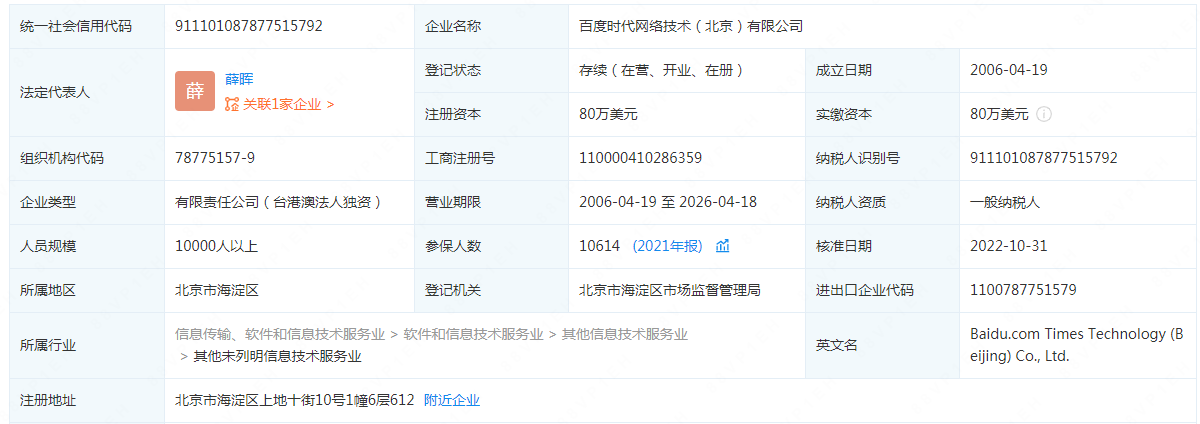
Task: Select business registration number 110000410286359
Action: [640, 158]
